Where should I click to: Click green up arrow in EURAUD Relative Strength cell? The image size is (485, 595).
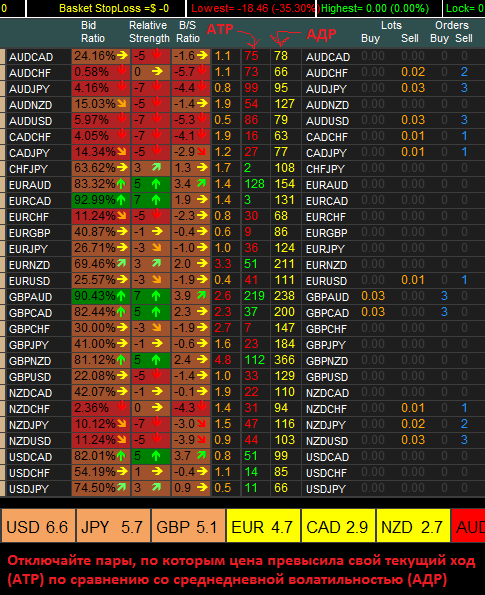tap(156, 184)
